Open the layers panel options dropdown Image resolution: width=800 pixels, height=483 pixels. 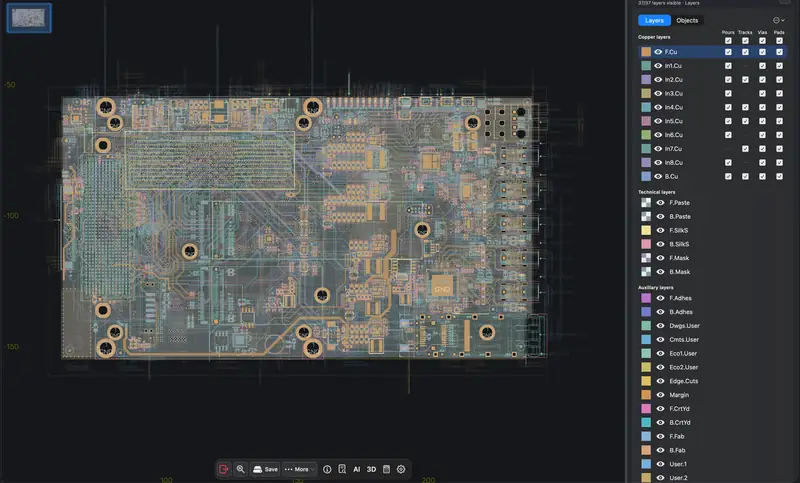(x=779, y=20)
